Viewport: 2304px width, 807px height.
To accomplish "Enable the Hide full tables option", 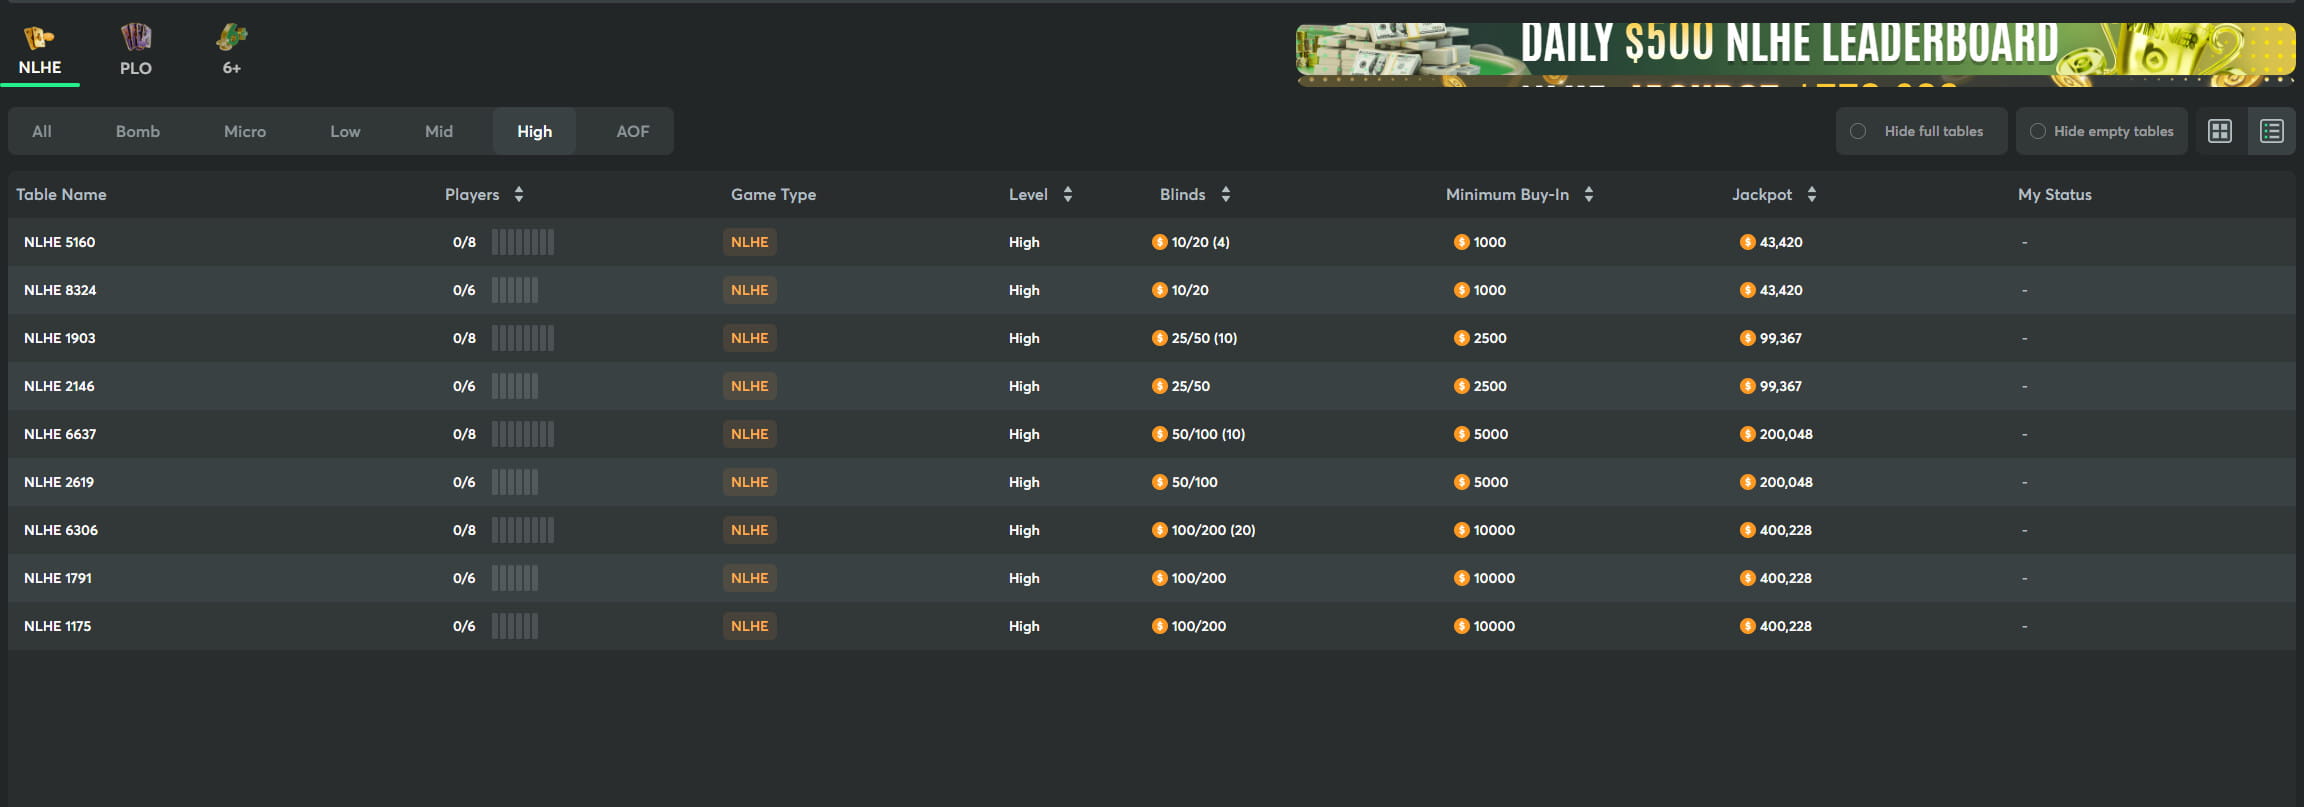I will 1858,131.
